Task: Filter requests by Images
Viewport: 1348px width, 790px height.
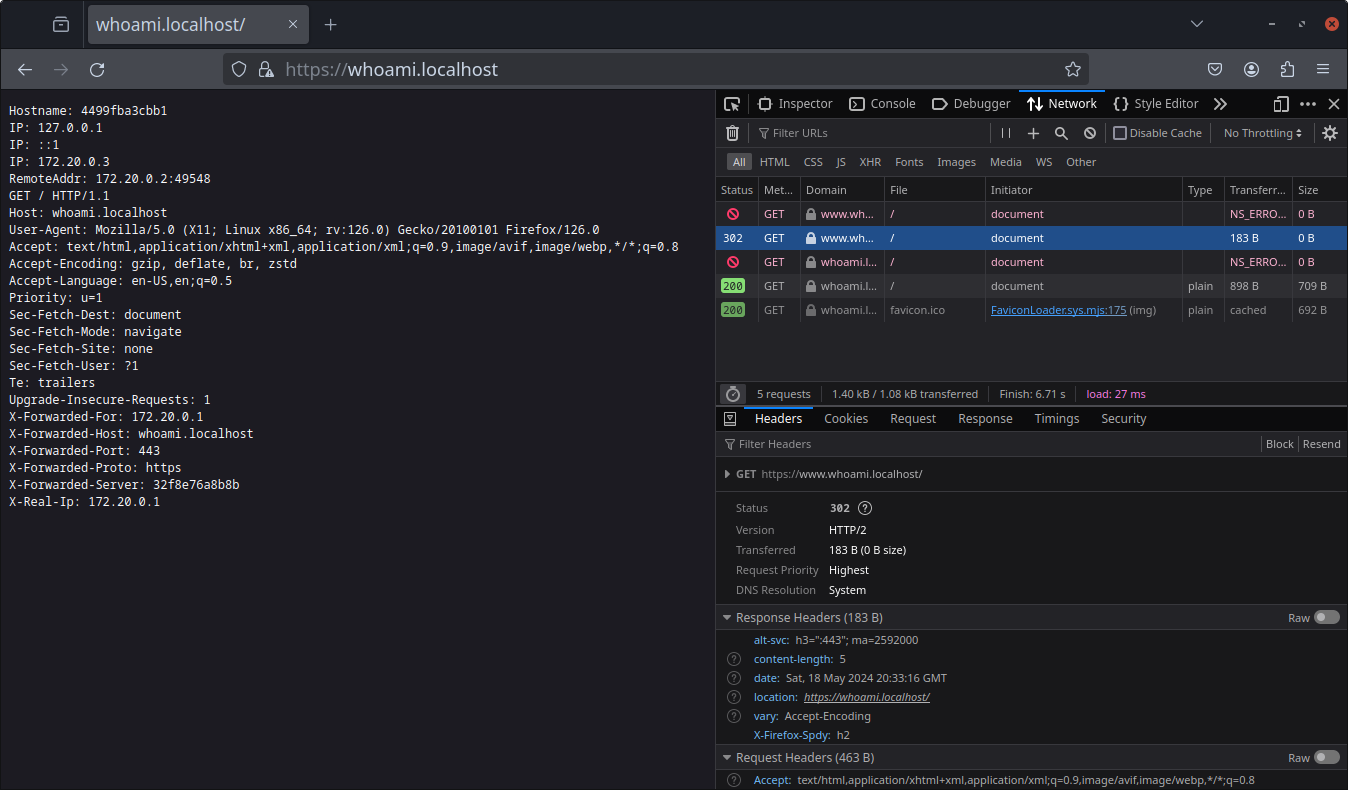Action: [956, 162]
